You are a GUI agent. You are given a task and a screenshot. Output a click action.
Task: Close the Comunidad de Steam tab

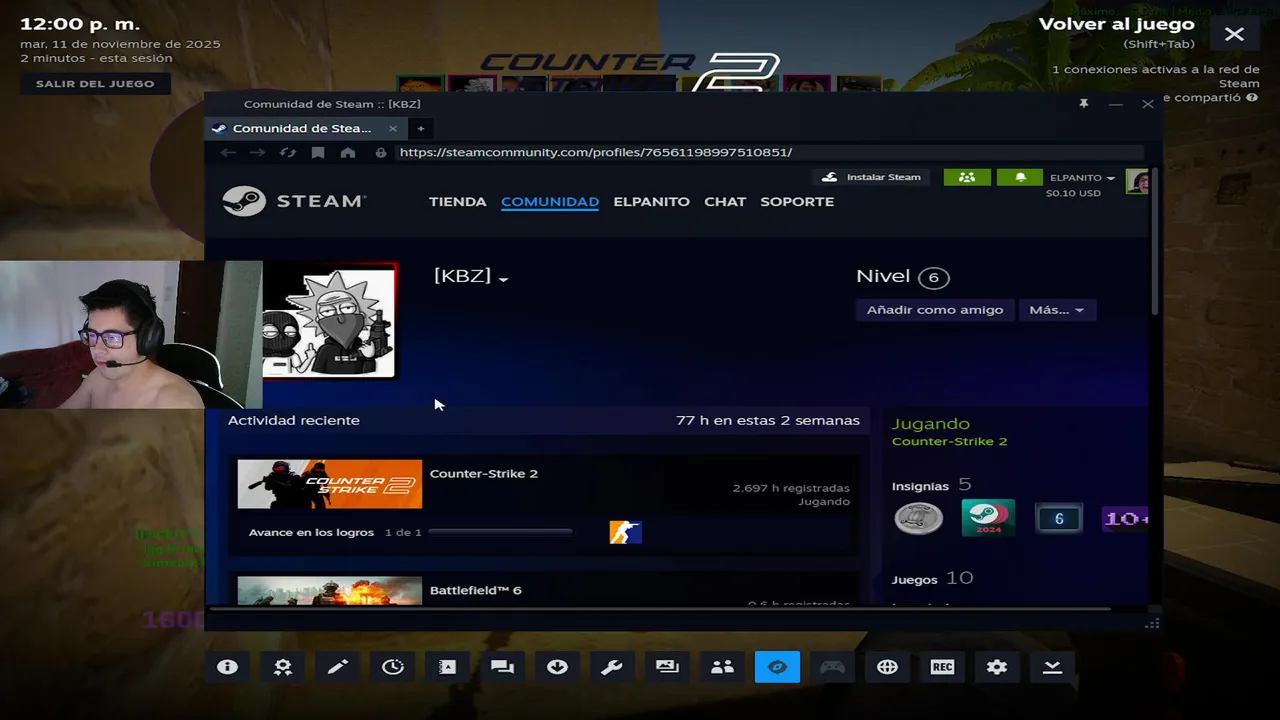pos(393,128)
